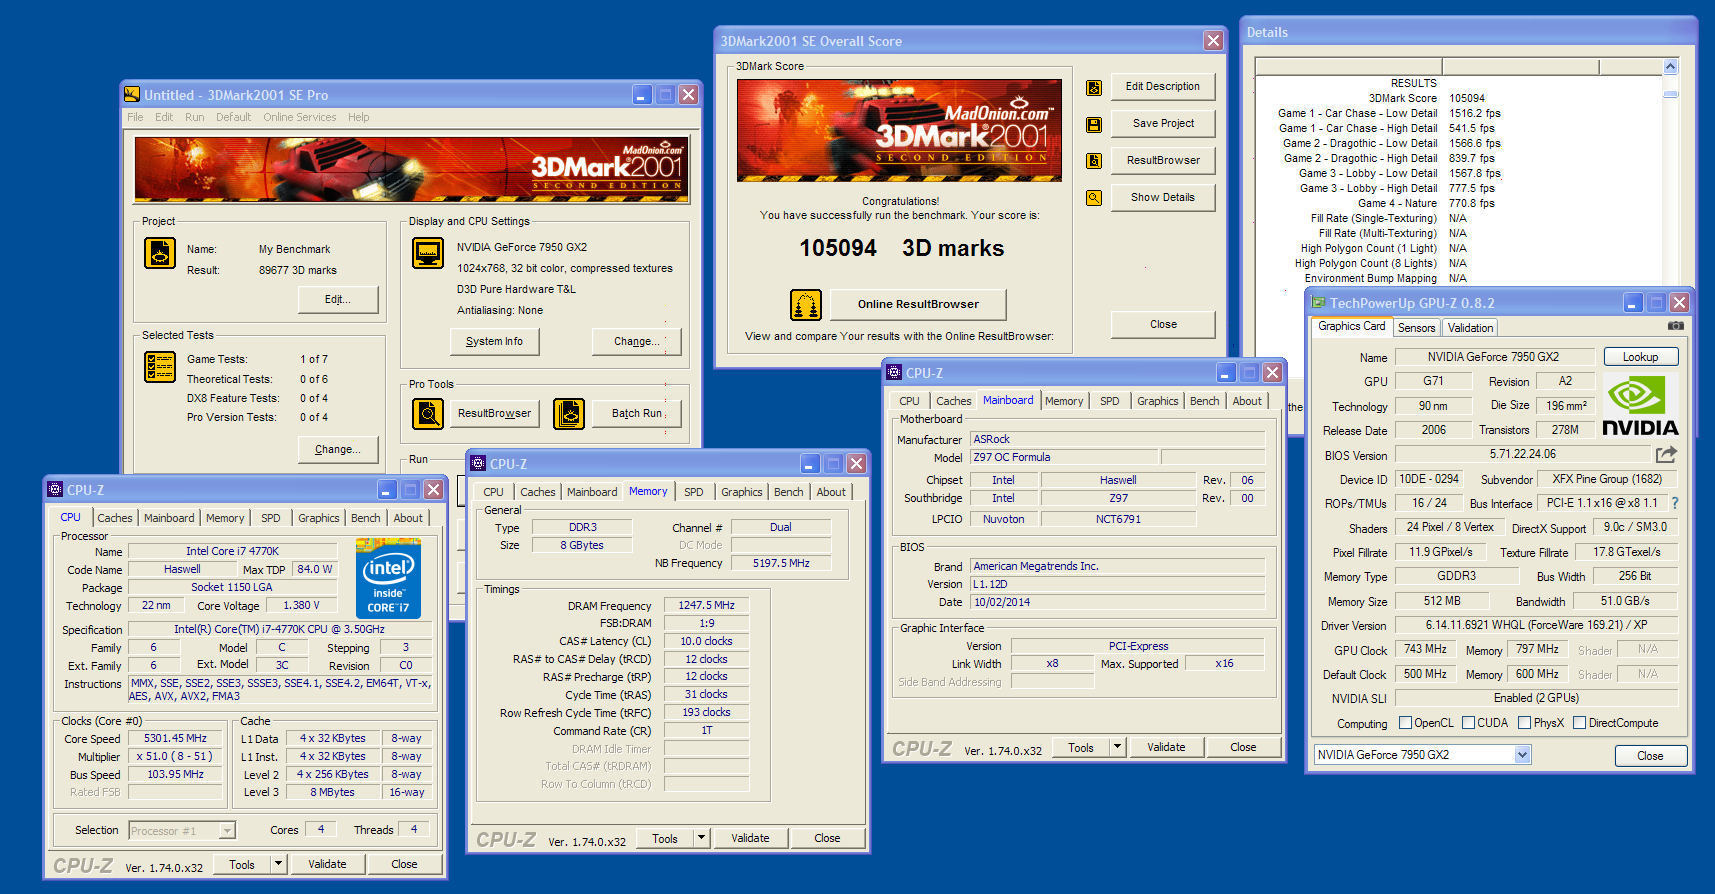Click the Close button in CPU-Z Memory window

(x=827, y=838)
